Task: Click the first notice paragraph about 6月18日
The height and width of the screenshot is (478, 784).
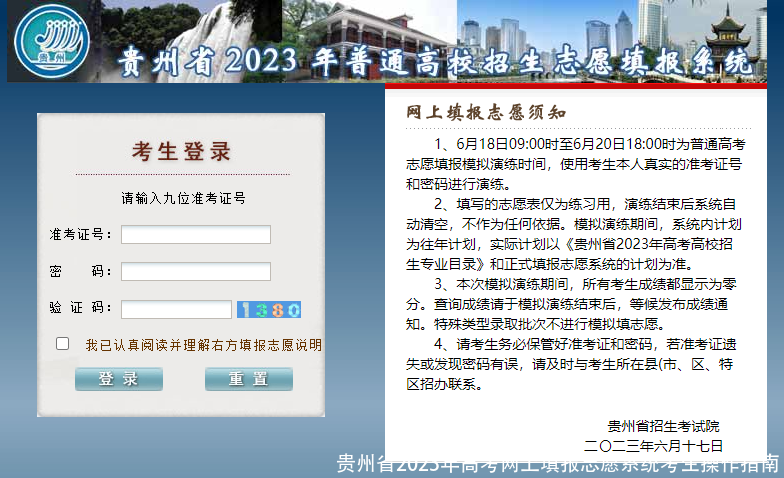Action: 575,164
